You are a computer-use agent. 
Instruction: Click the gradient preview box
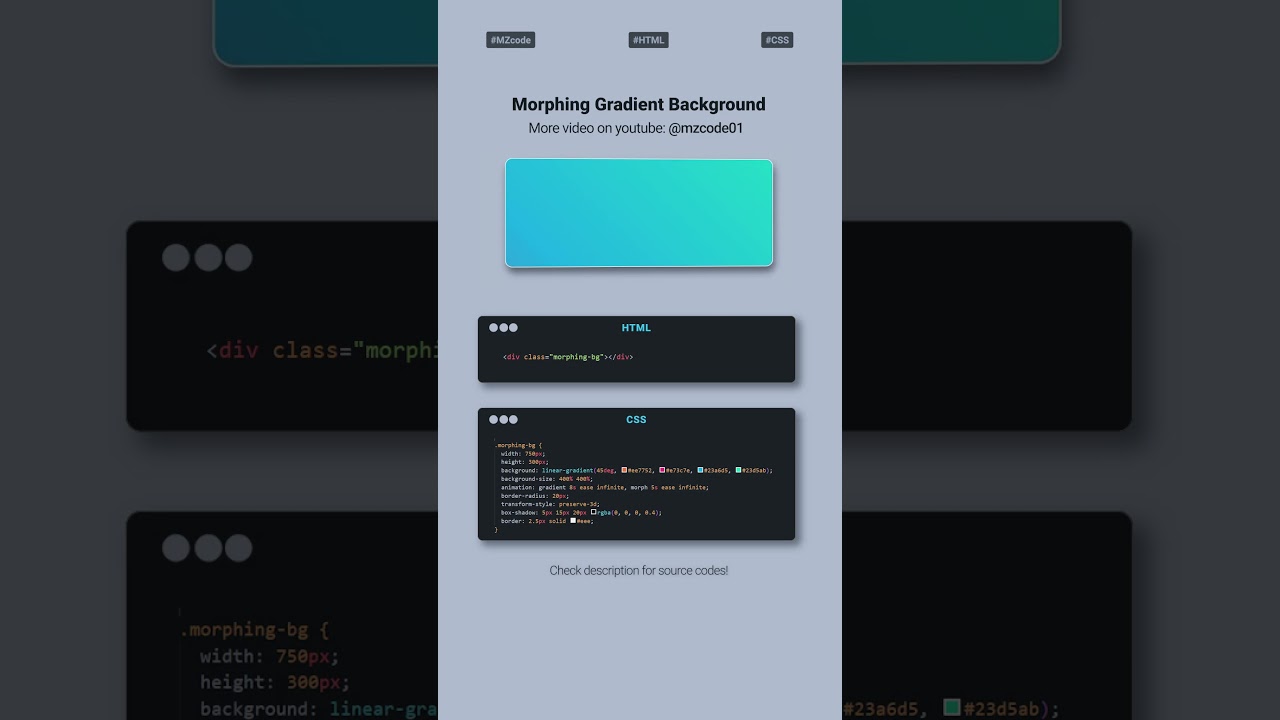click(639, 213)
